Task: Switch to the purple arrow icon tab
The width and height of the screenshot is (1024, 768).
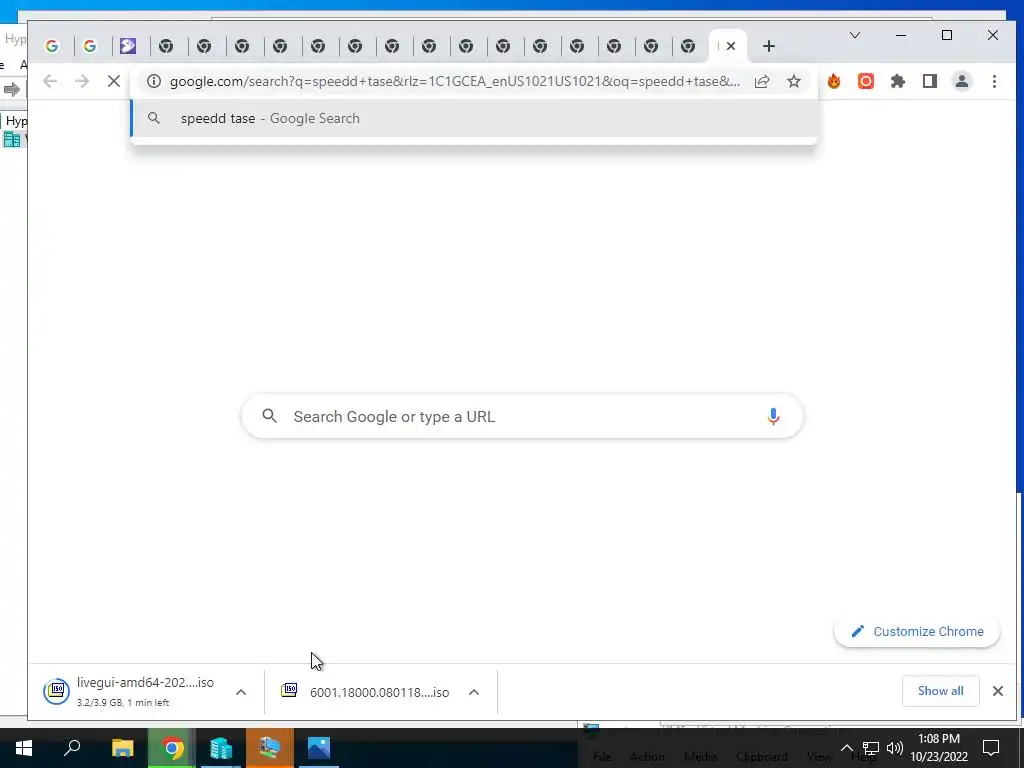Action: point(128,46)
